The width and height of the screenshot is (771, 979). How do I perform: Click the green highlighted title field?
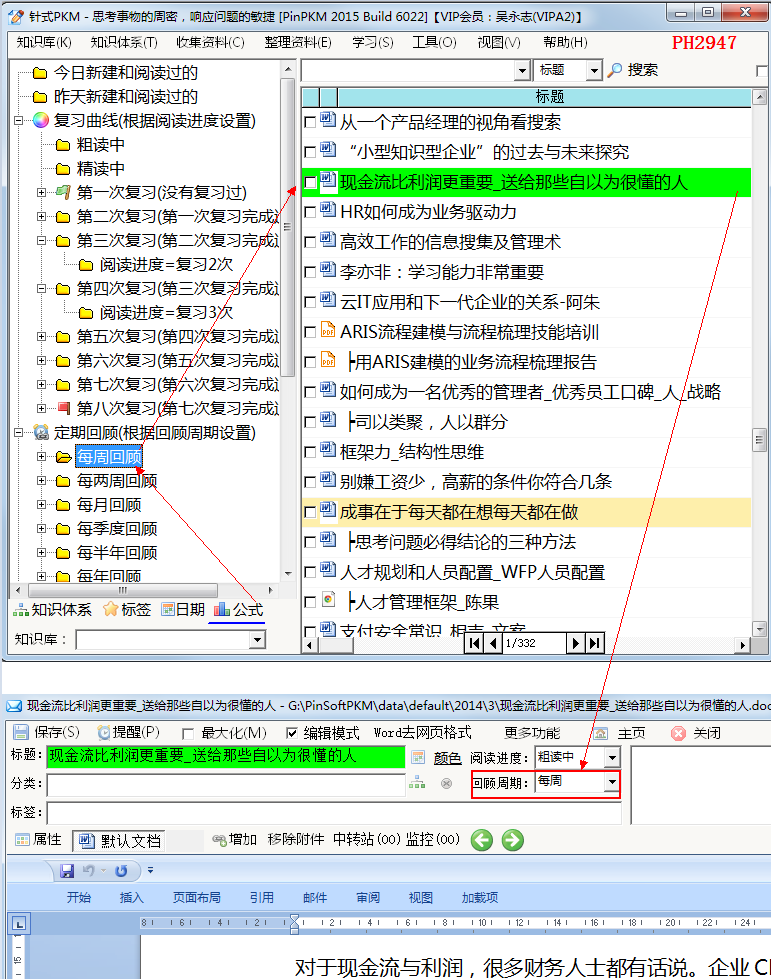point(226,757)
